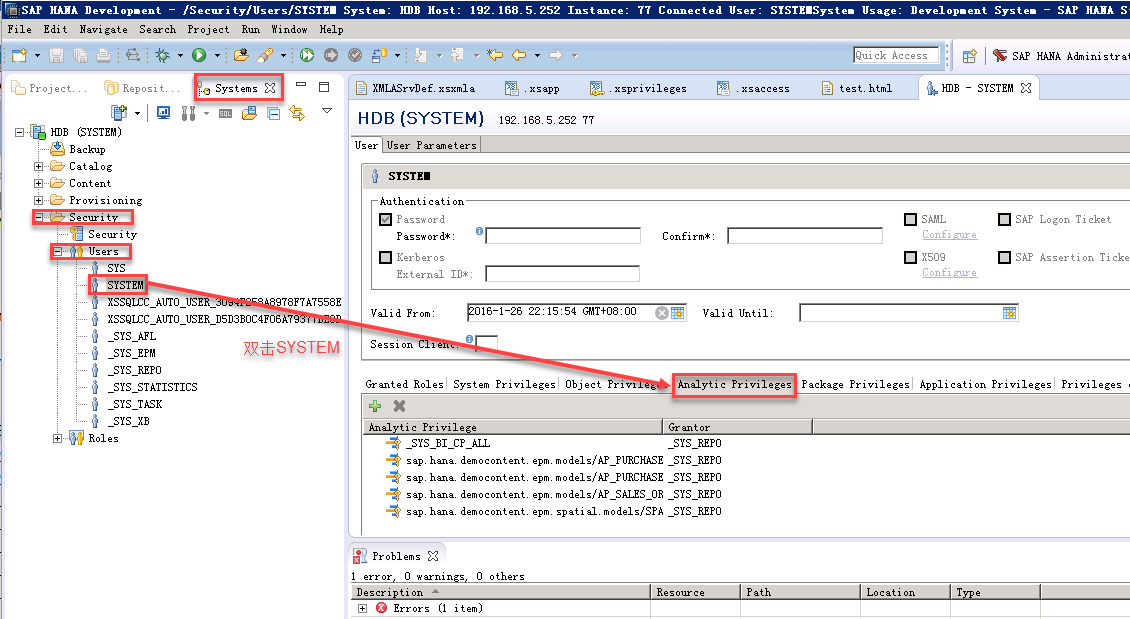The width and height of the screenshot is (1130, 619).
Task: Collapse the HDB (SYSTEM) tree node
Action: (x=19, y=133)
